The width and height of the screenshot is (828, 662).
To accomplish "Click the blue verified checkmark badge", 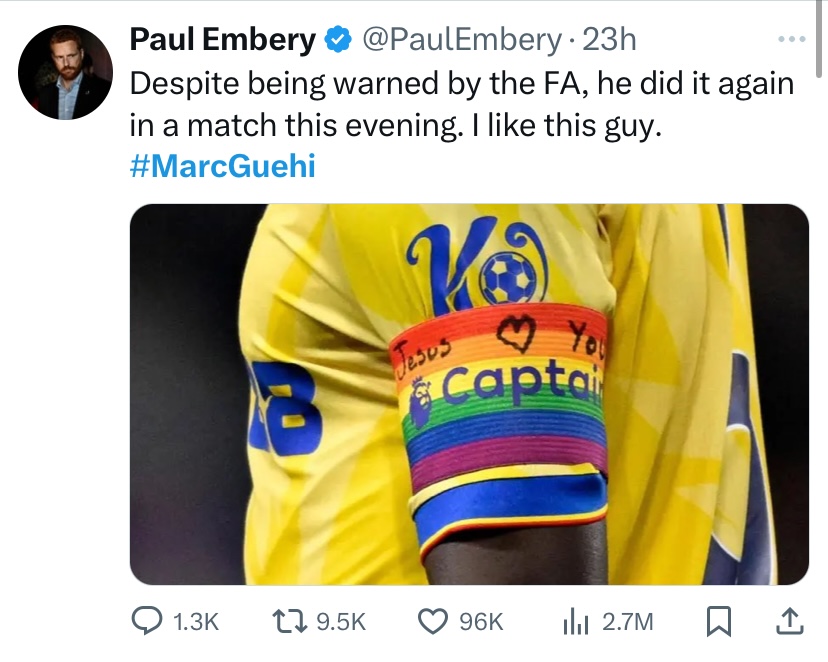I will (338, 40).
